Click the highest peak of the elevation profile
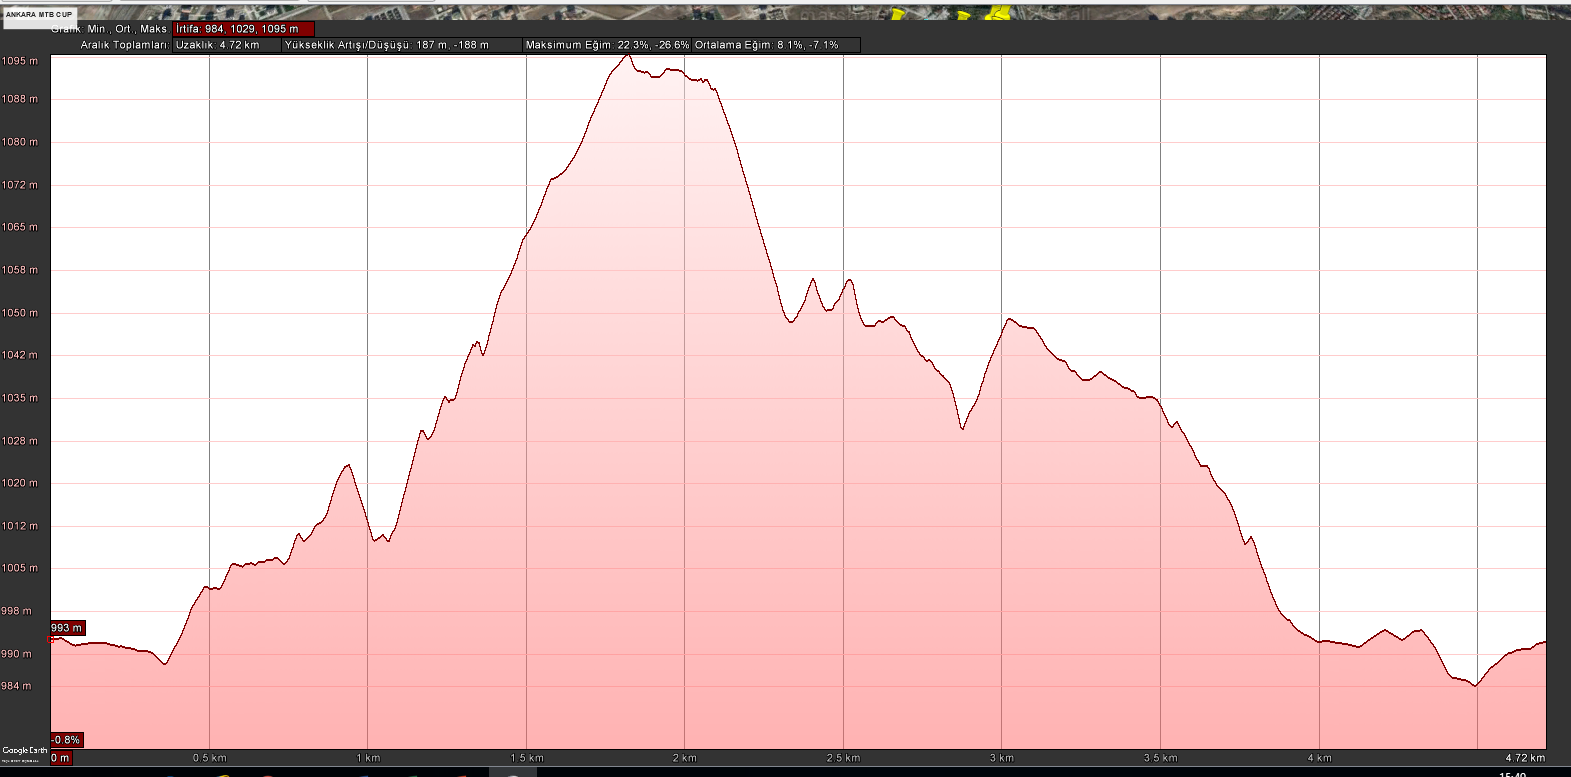This screenshot has width=1571, height=777. pyautogui.click(x=627, y=55)
